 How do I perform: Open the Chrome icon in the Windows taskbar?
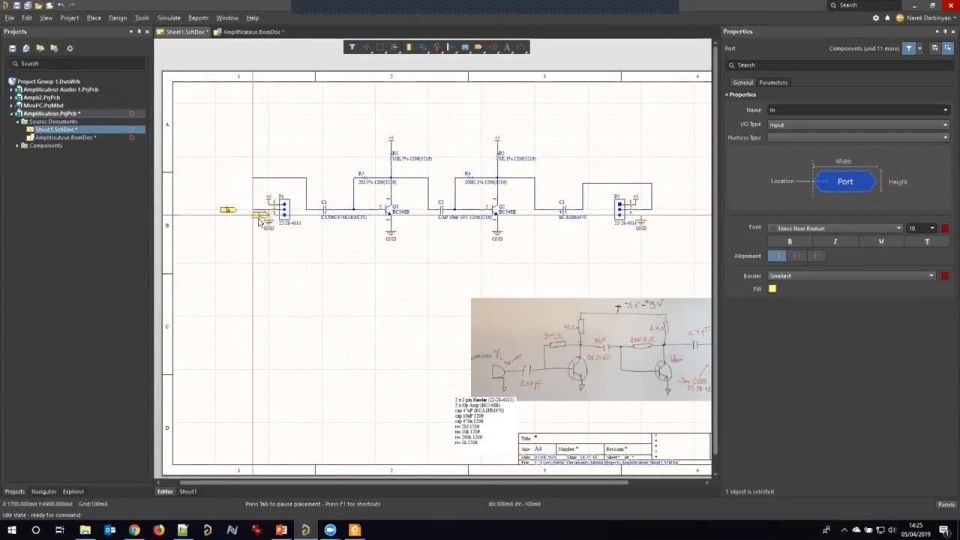point(134,530)
